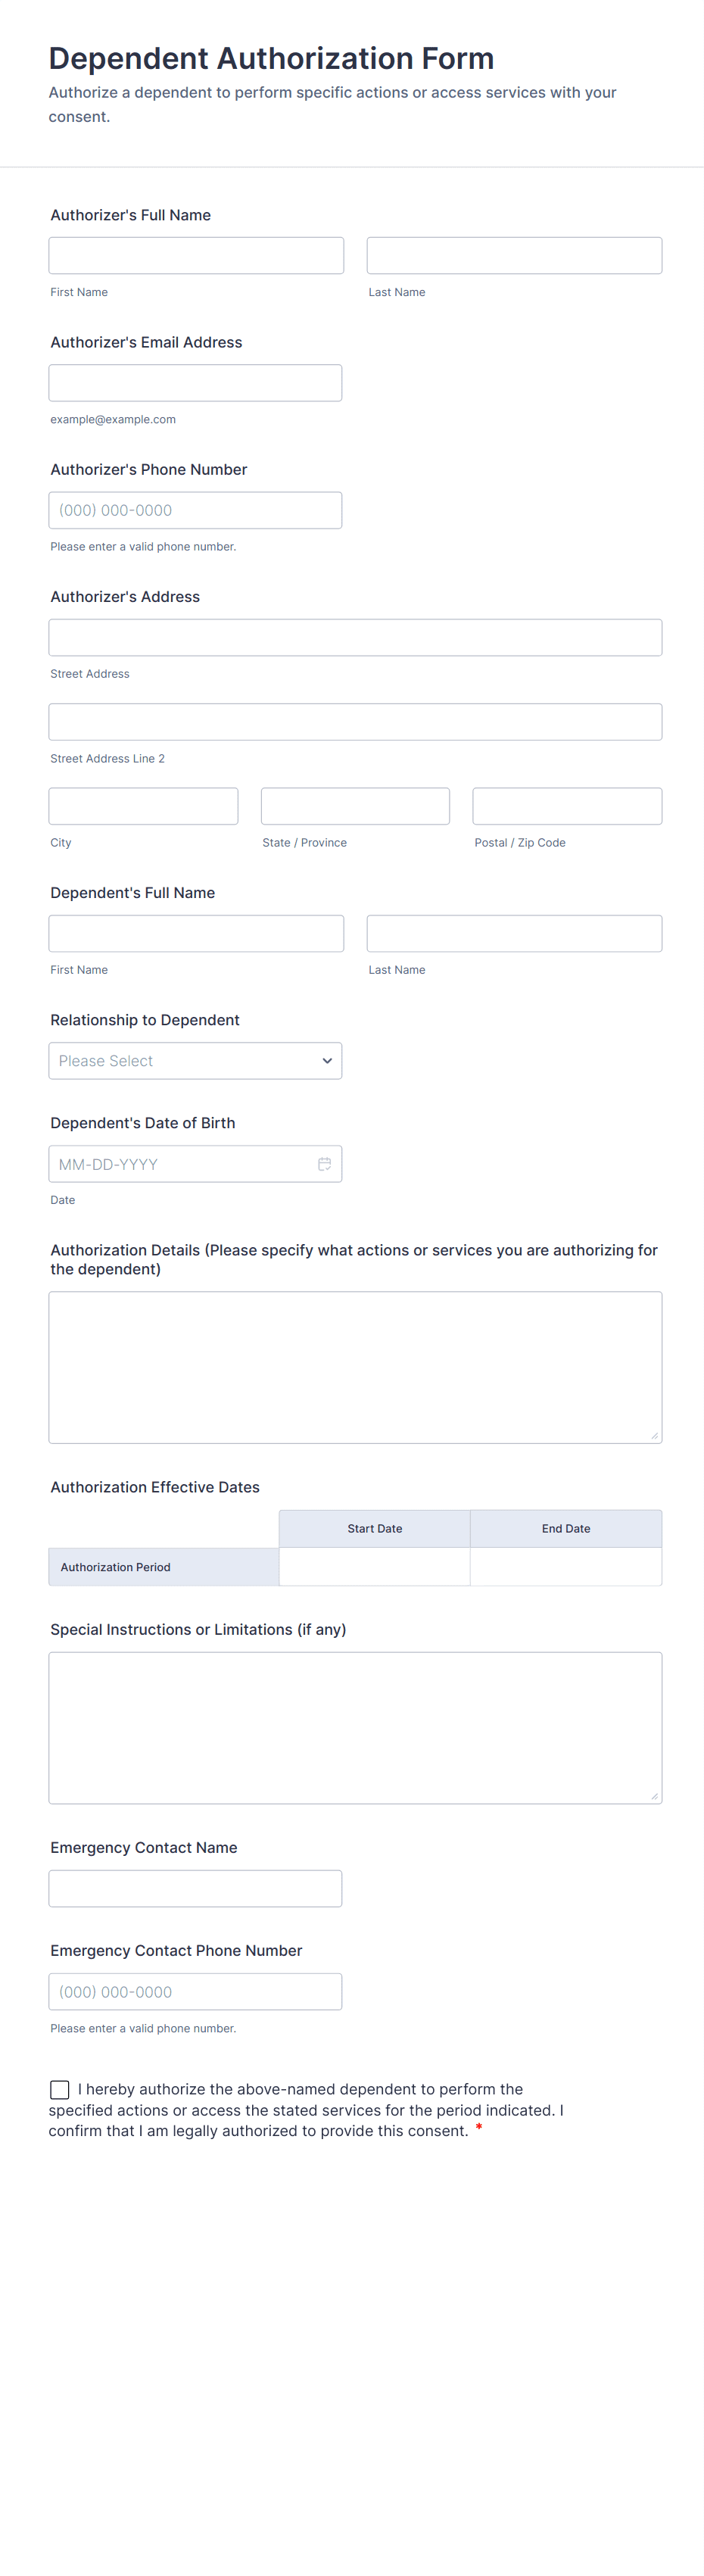Click the State / Province field
This screenshot has height=2576, width=704.
click(x=355, y=806)
